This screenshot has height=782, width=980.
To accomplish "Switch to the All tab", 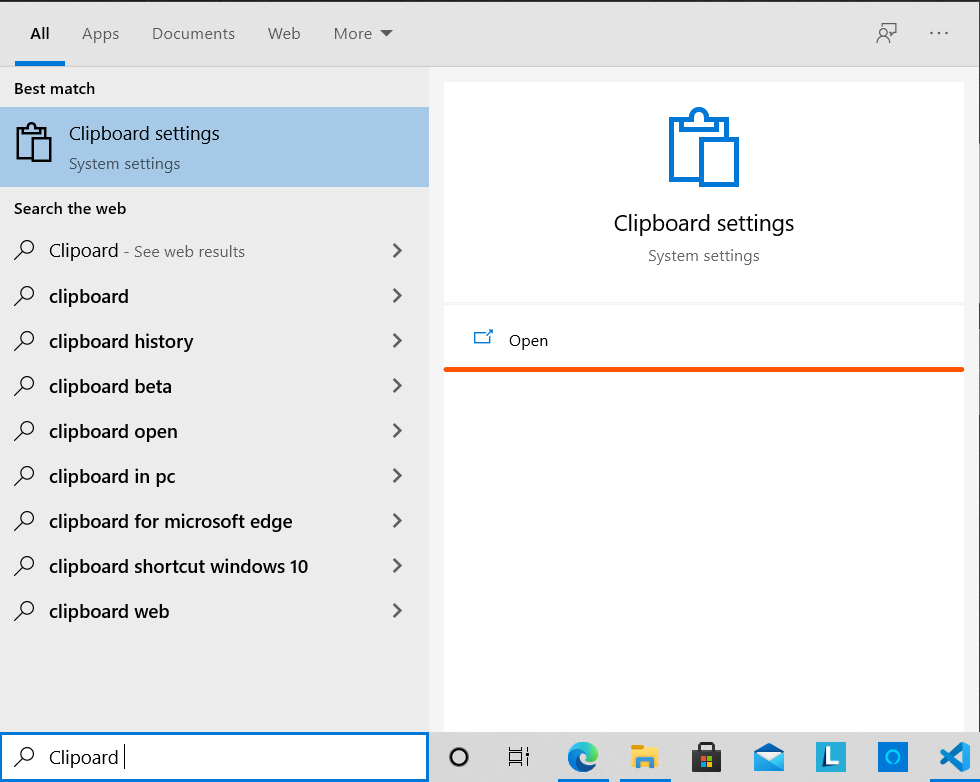I will coord(40,34).
